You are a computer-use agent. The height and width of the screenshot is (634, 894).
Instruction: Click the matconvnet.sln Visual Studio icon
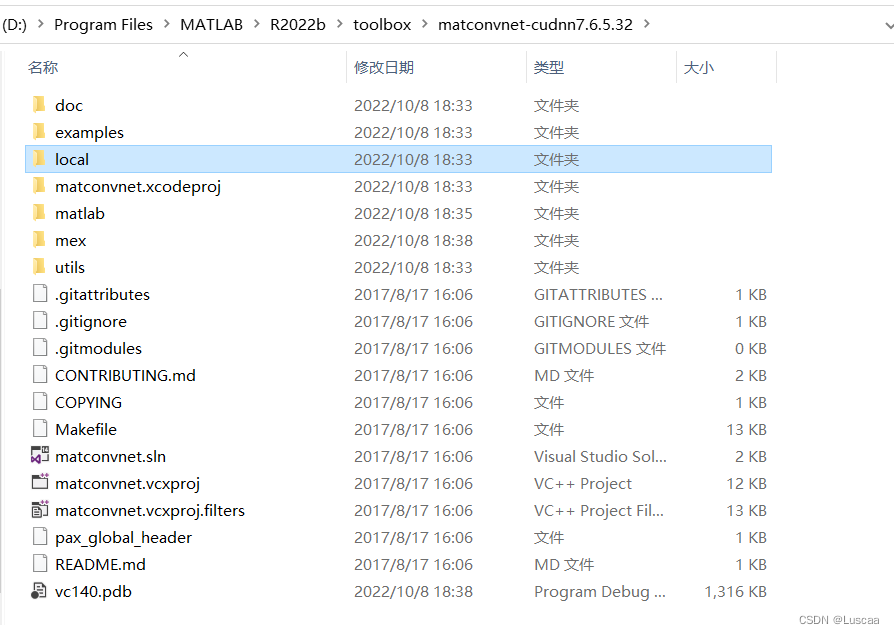[40, 455]
